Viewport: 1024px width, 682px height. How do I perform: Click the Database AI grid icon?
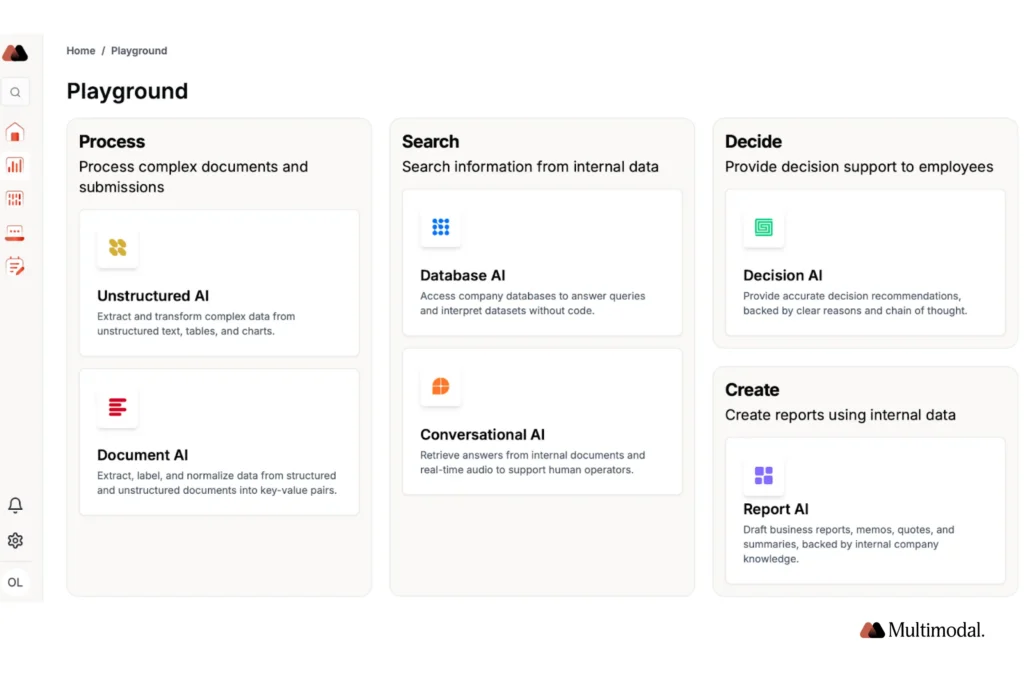pos(440,227)
